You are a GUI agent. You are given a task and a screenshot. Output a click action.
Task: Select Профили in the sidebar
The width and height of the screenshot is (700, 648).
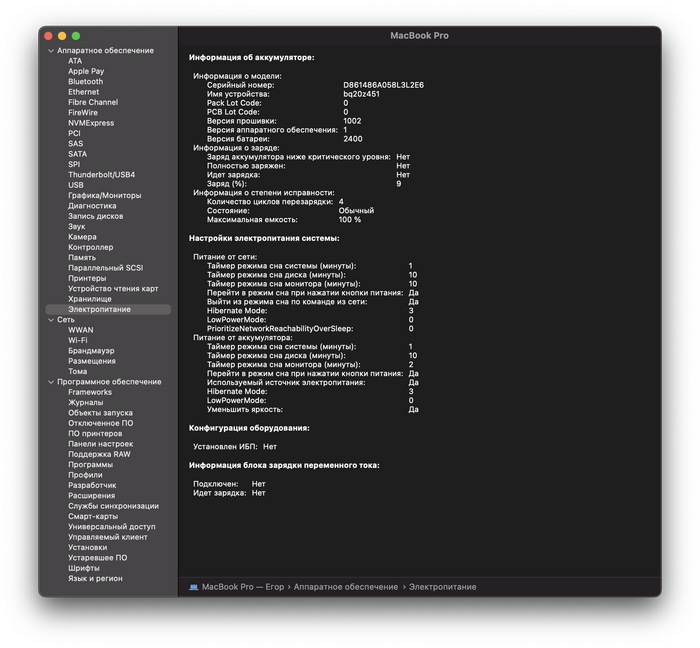point(85,475)
